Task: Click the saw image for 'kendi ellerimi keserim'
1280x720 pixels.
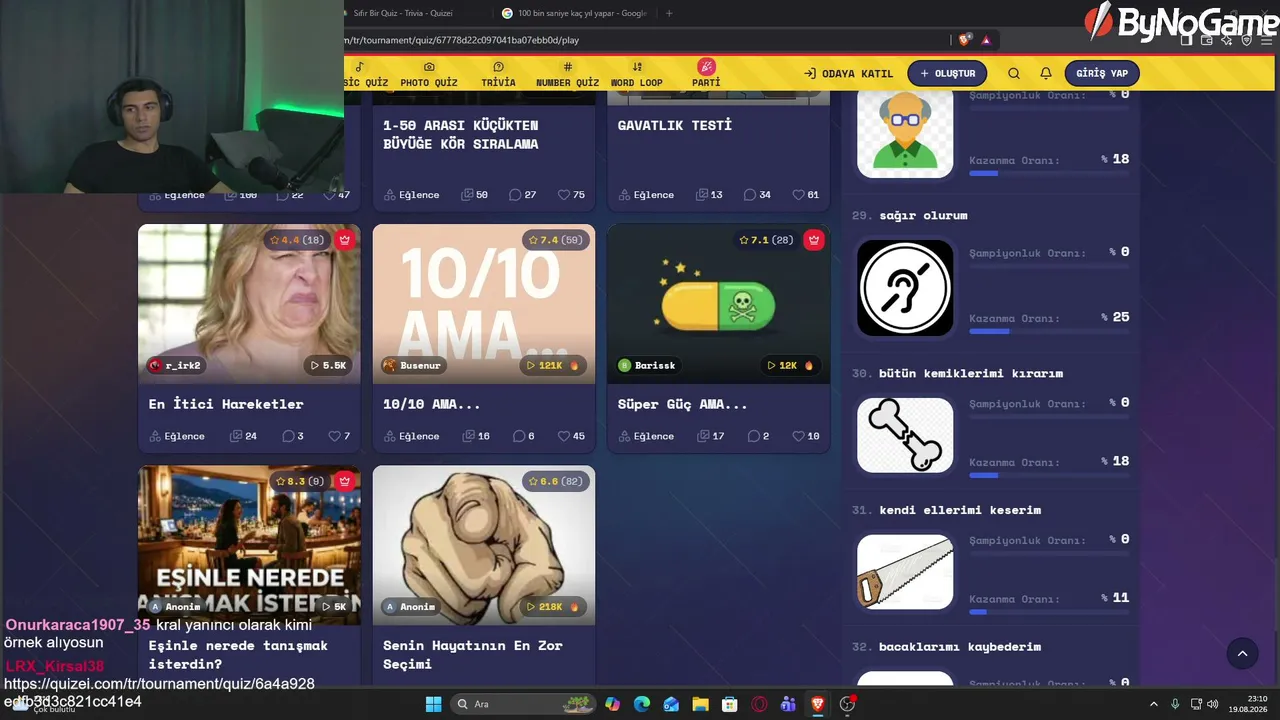Action: tap(905, 572)
